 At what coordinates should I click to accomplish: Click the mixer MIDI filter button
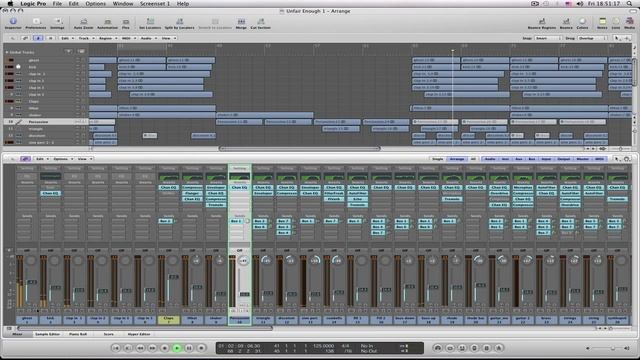599,159
